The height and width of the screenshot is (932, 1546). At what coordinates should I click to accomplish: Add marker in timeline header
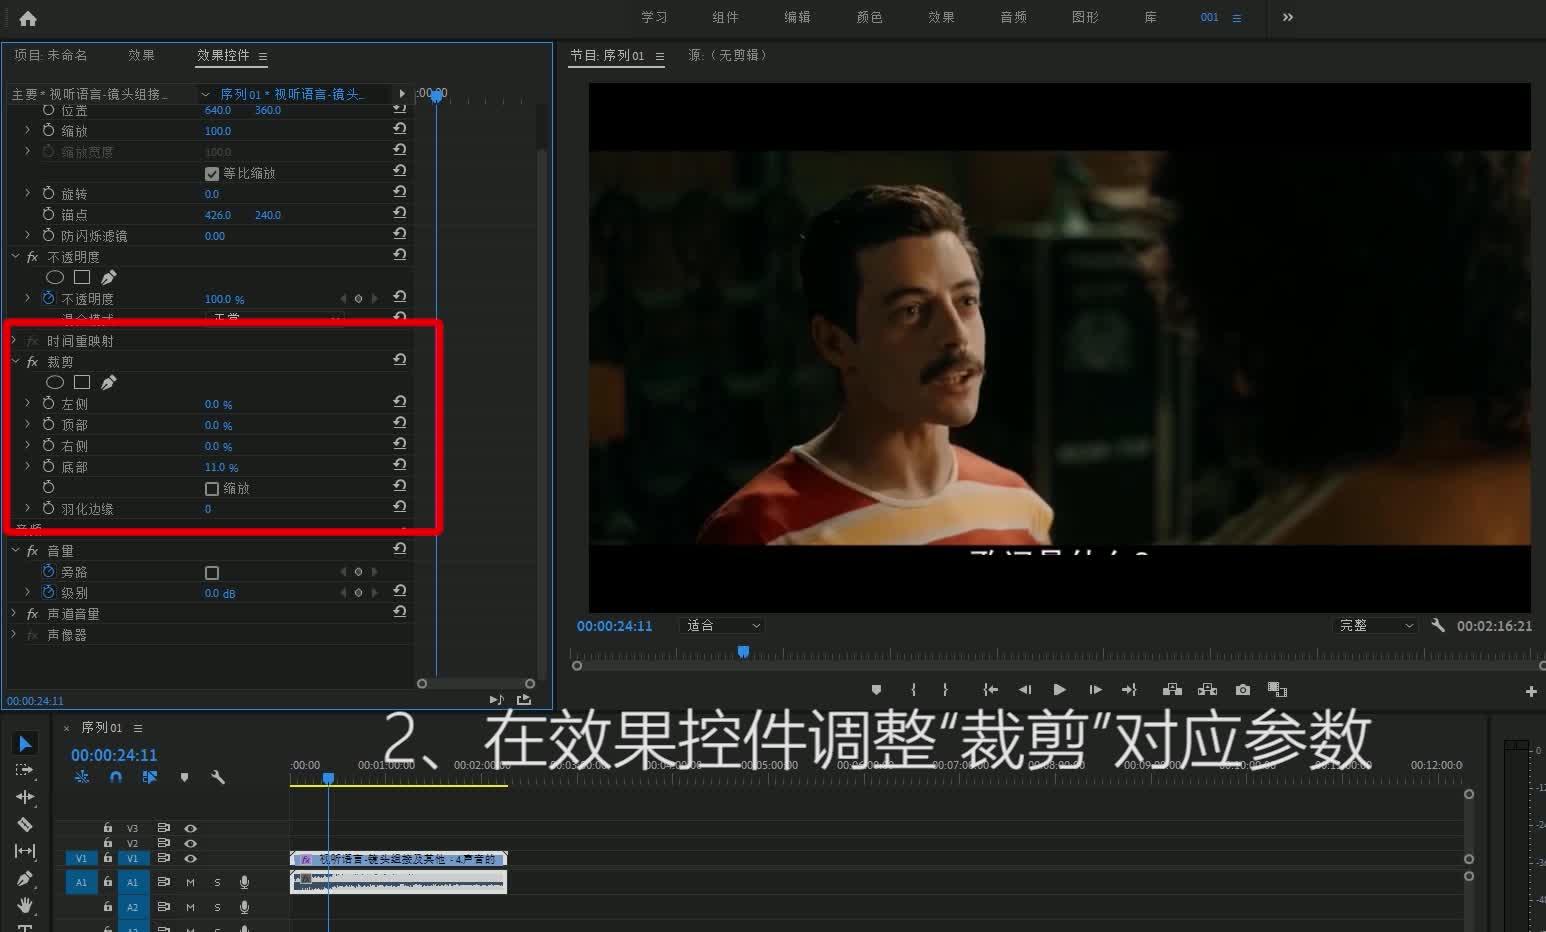coord(184,777)
